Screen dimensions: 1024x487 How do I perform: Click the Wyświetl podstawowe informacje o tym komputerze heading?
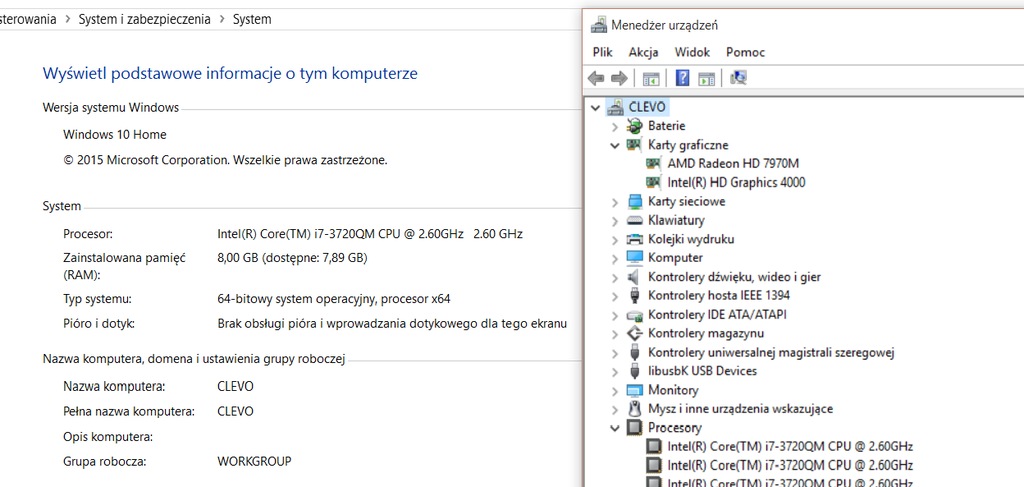(x=230, y=73)
